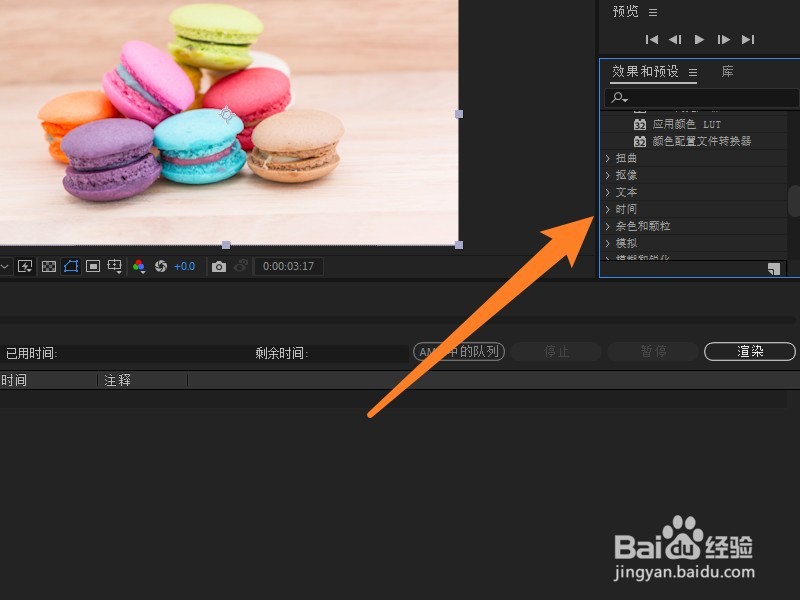Screen dimensions: 800x600
Task: Open the 效果和预设 panel menu icon
Action: click(693, 72)
